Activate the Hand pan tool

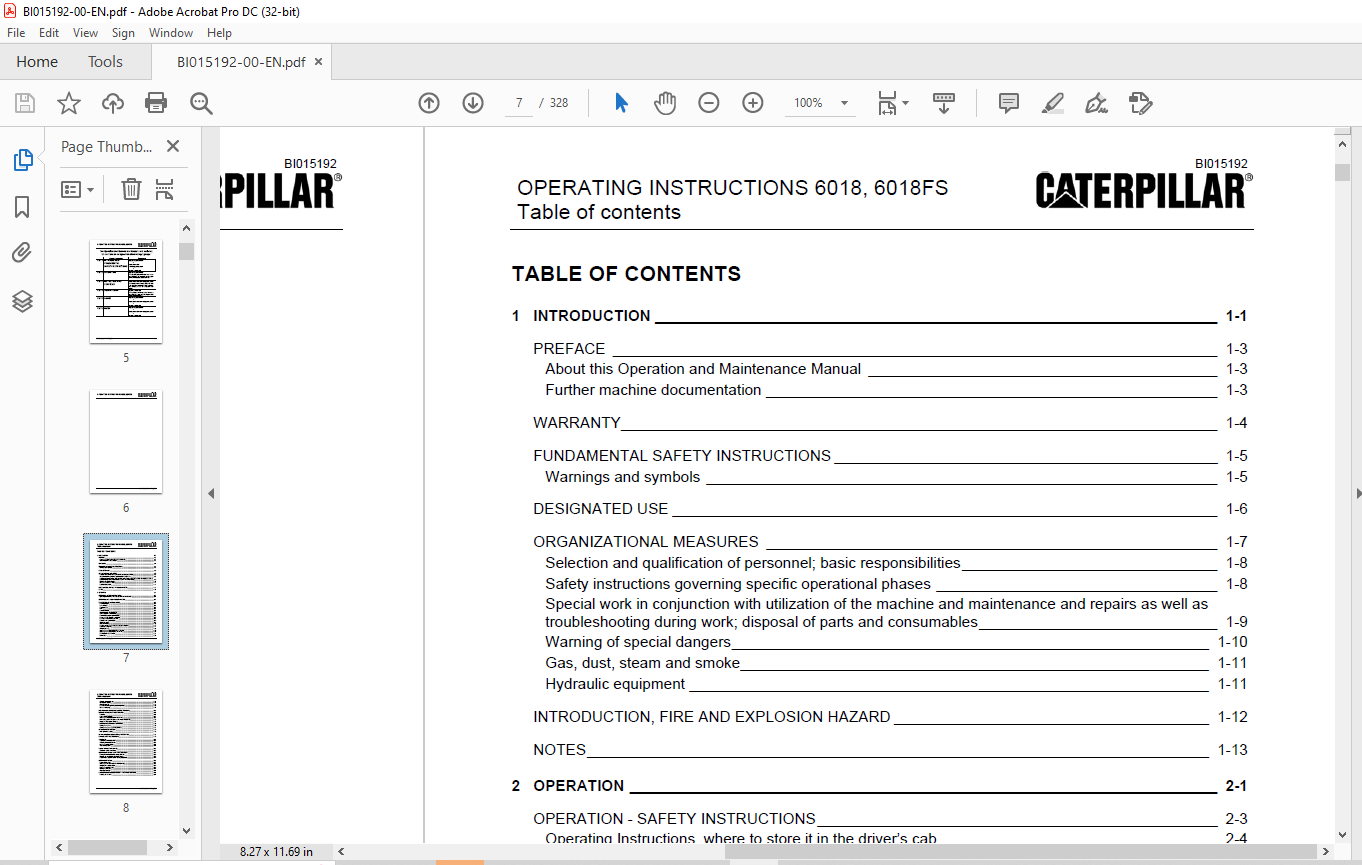(665, 103)
